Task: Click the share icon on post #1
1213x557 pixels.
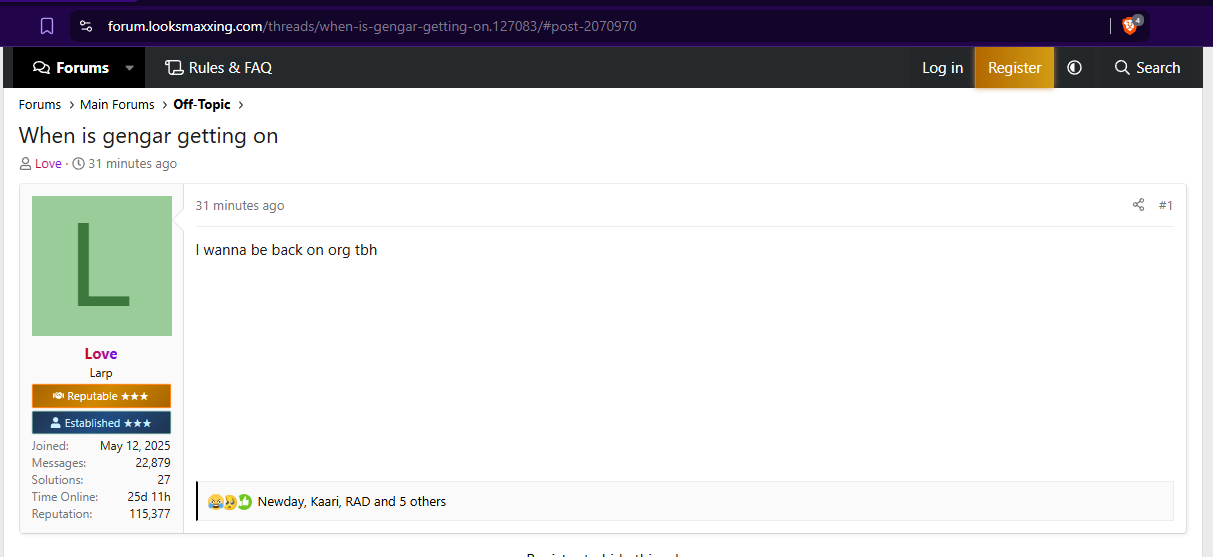Action: tap(1138, 205)
